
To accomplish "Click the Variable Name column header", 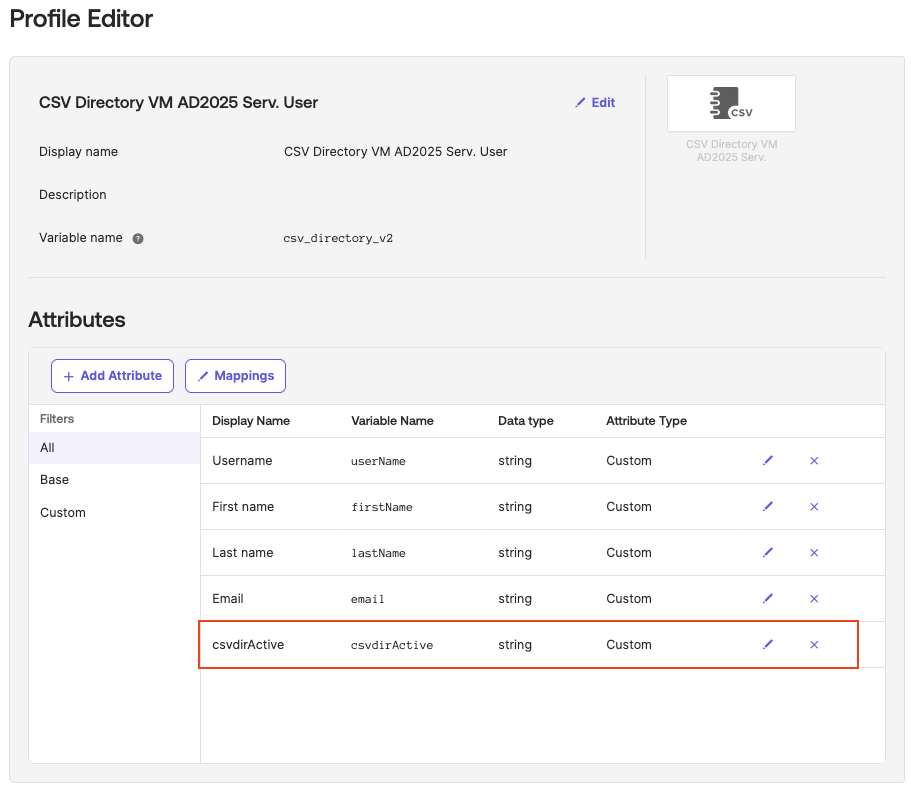I will (392, 421).
